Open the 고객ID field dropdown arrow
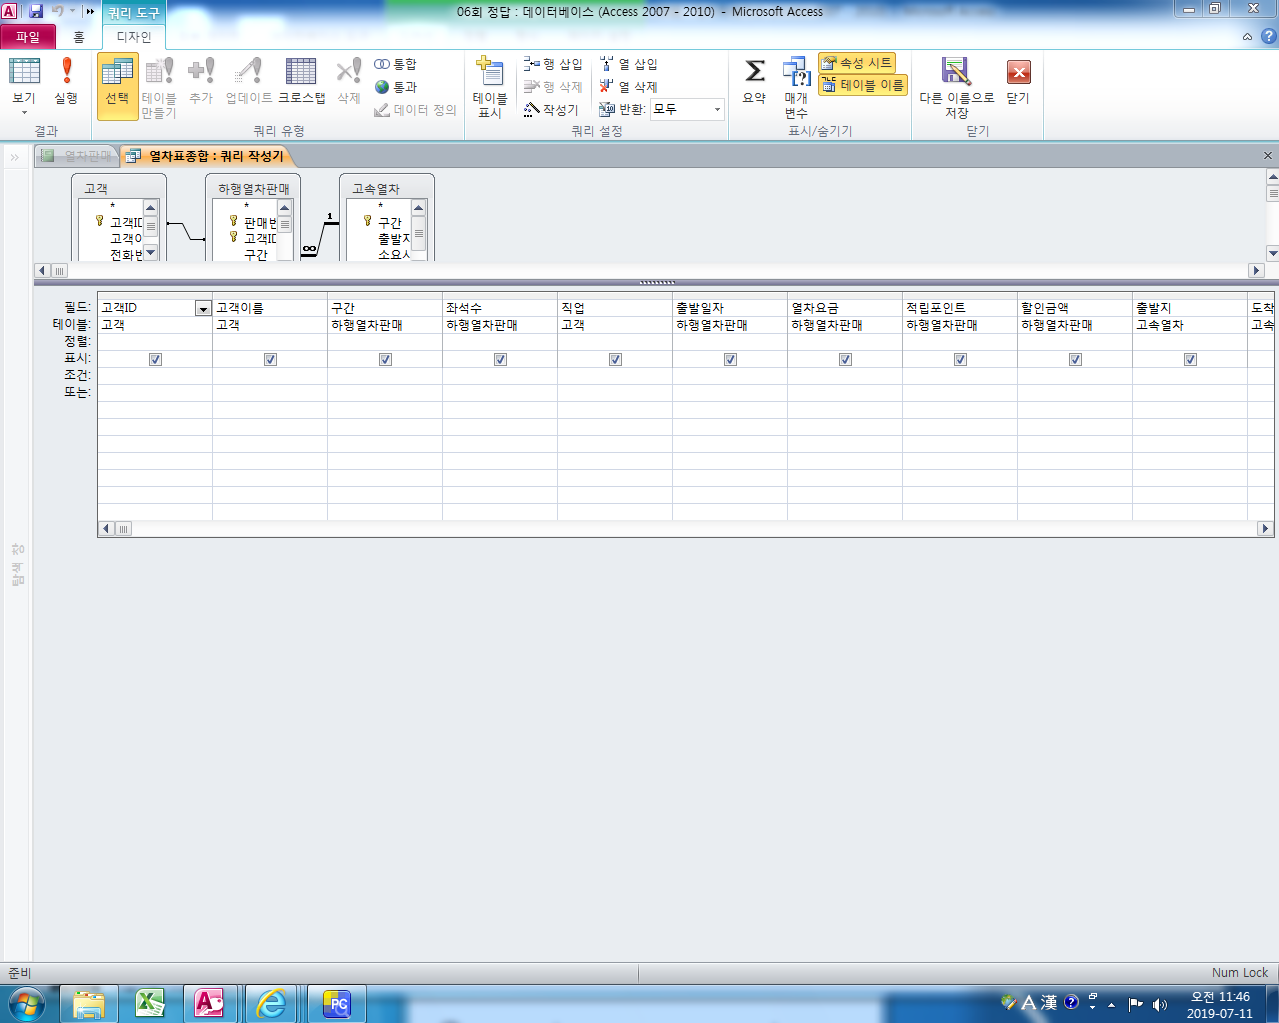Image resolution: width=1279 pixels, height=1023 pixels. [203, 309]
